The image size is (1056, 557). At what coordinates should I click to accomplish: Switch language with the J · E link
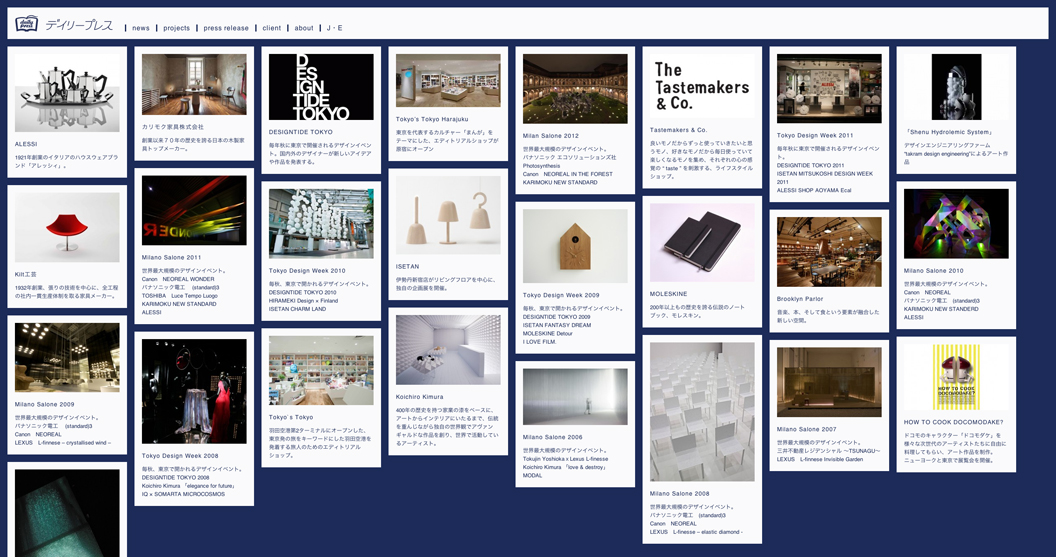(x=334, y=28)
